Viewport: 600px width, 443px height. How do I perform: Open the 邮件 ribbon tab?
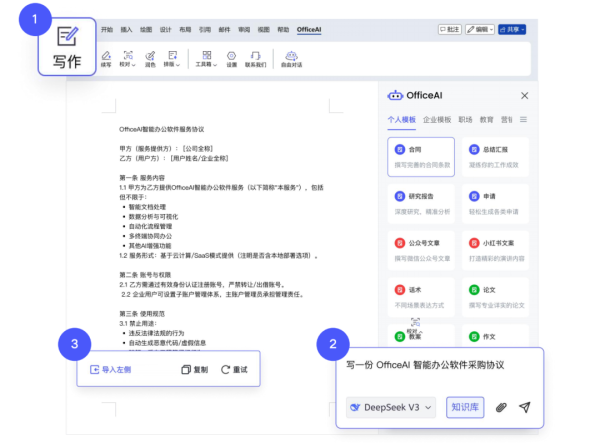224,29
